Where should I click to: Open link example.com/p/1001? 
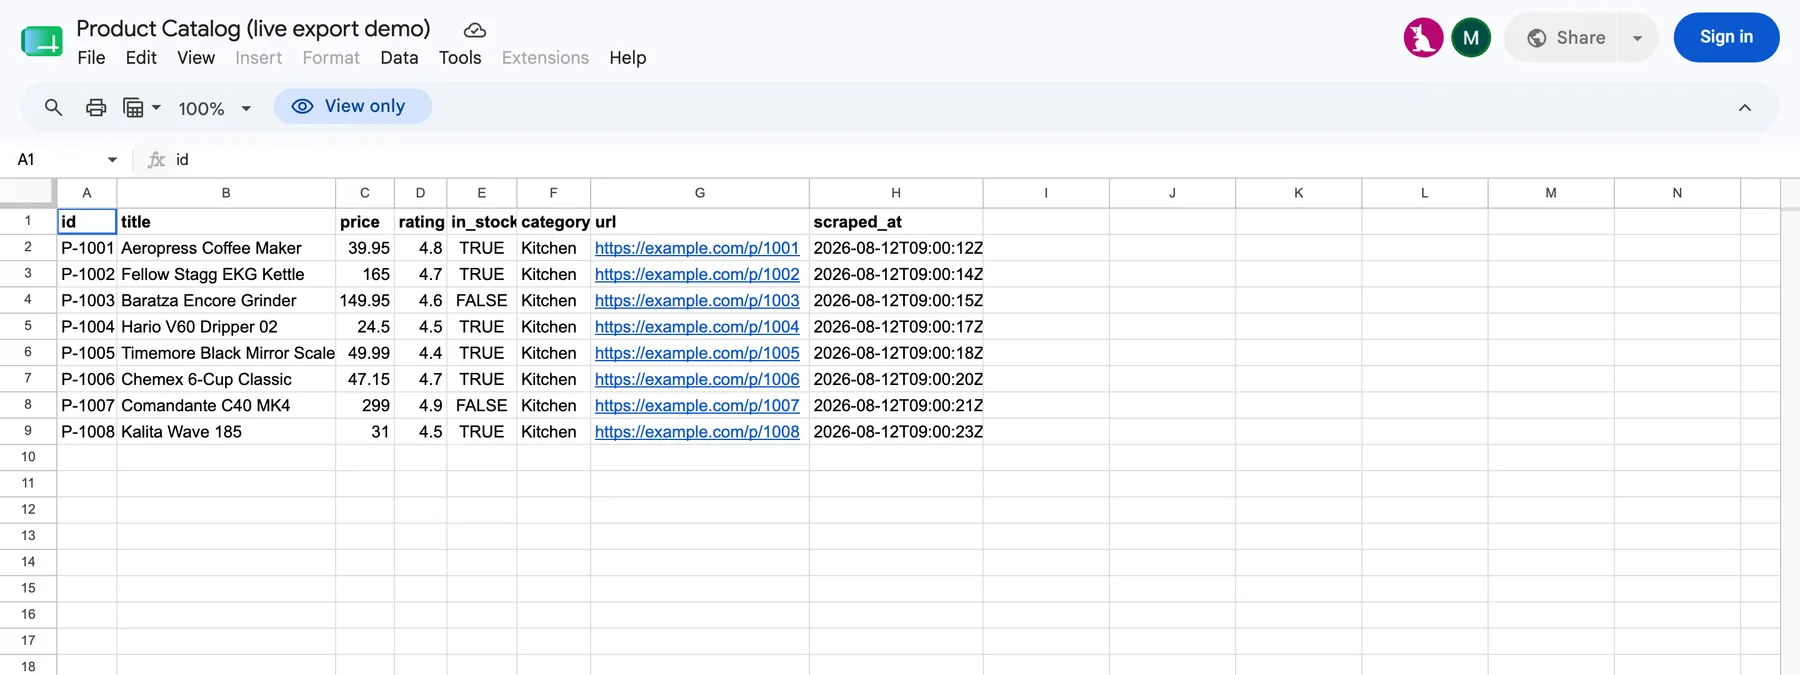[x=697, y=248]
